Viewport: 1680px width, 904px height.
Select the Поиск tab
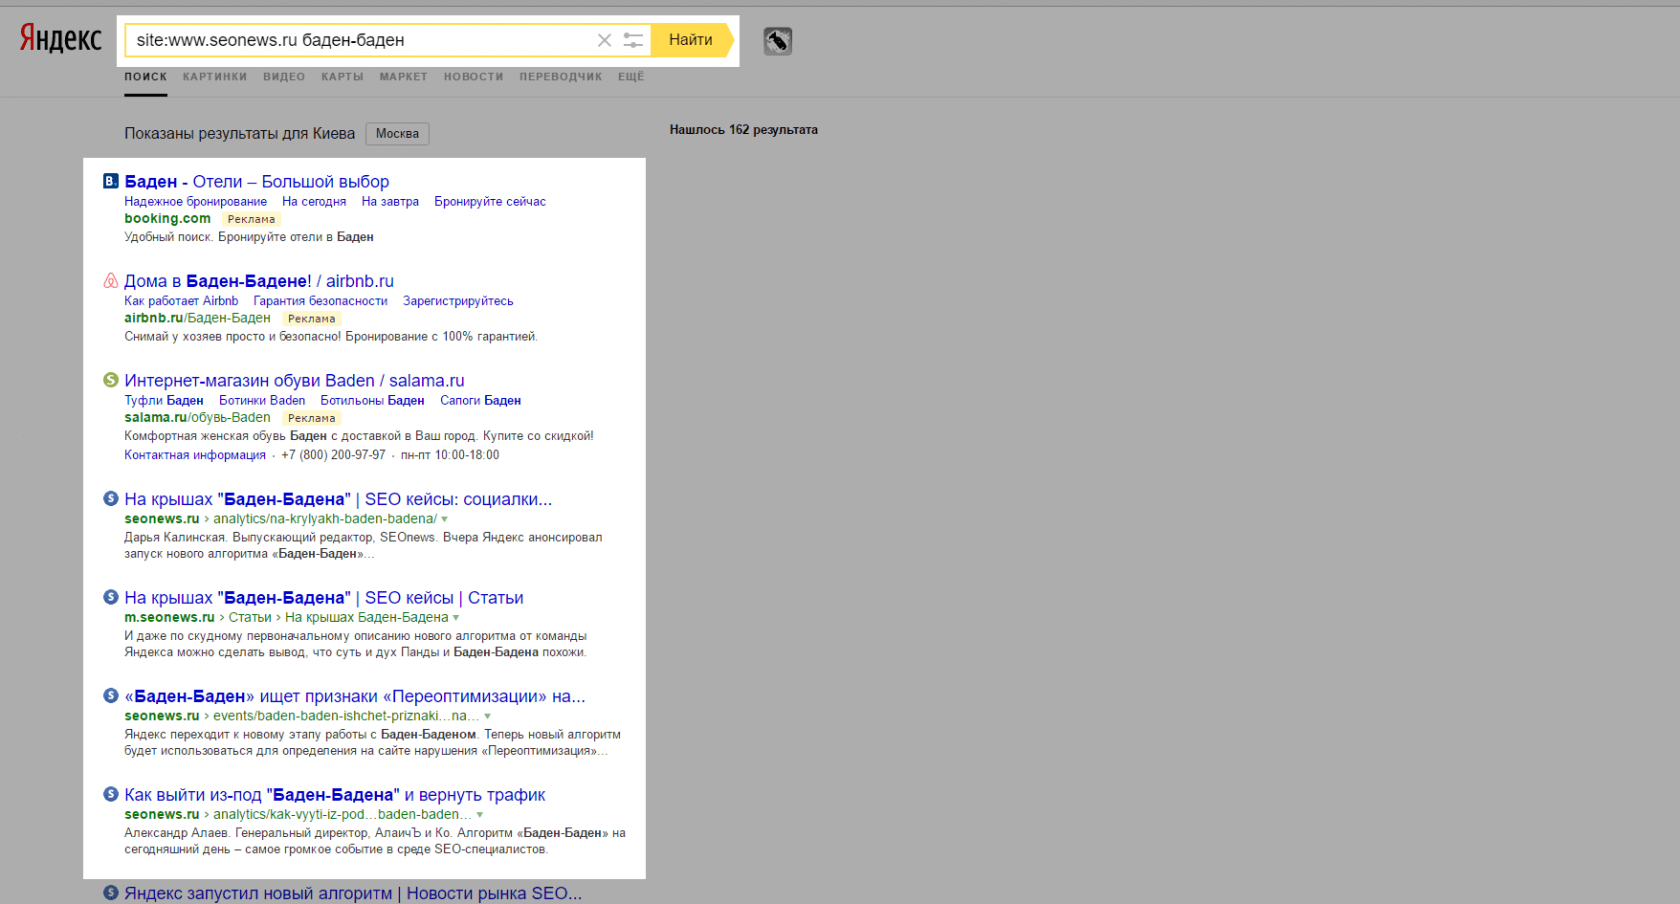tap(146, 77)
